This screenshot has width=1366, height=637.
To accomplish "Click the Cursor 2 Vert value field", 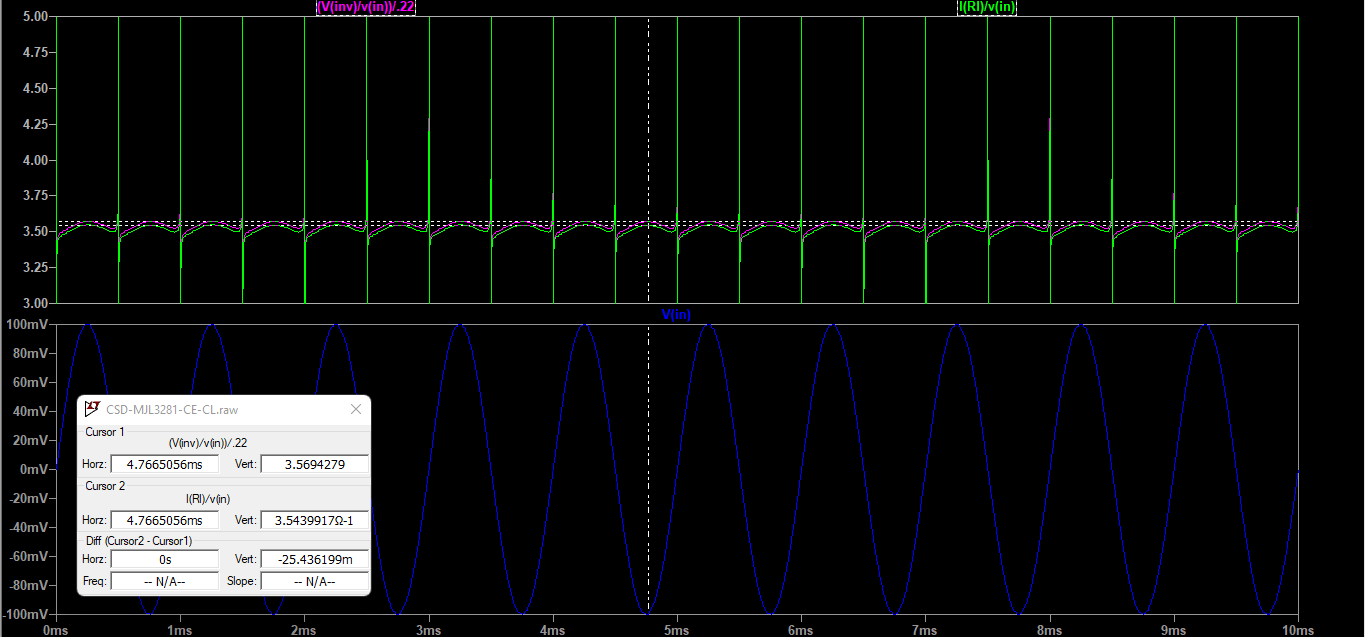I will coord(314,520).
